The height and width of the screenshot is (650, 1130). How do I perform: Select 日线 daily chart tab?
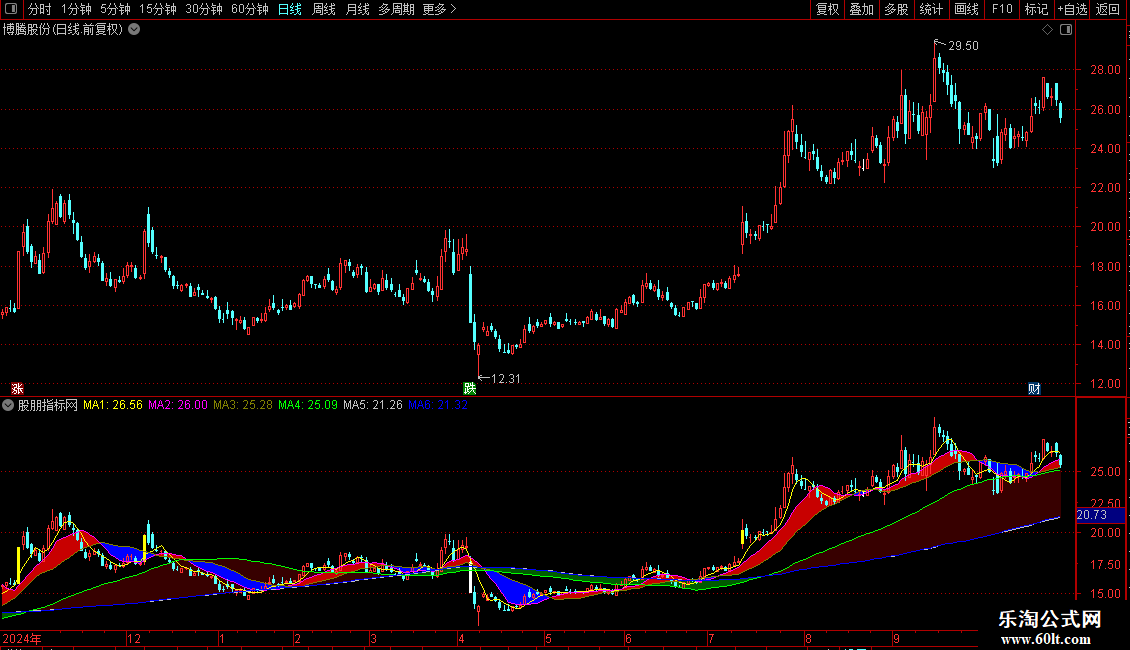[x=290, y=9]
